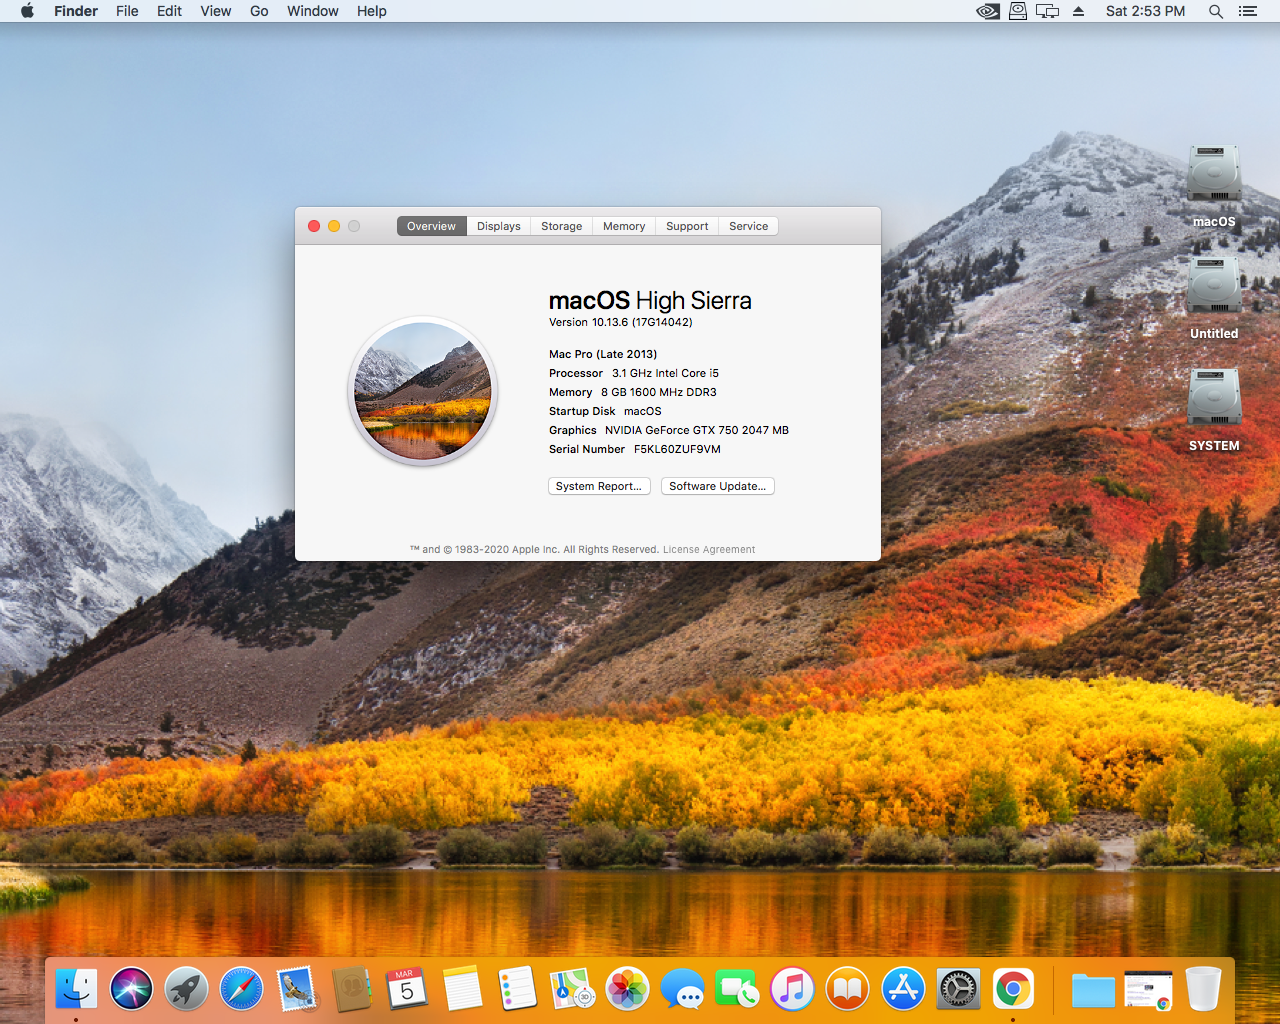1280x1024 pixels.
Task: Open the Trash in the dock
Action: [1203, 990]
